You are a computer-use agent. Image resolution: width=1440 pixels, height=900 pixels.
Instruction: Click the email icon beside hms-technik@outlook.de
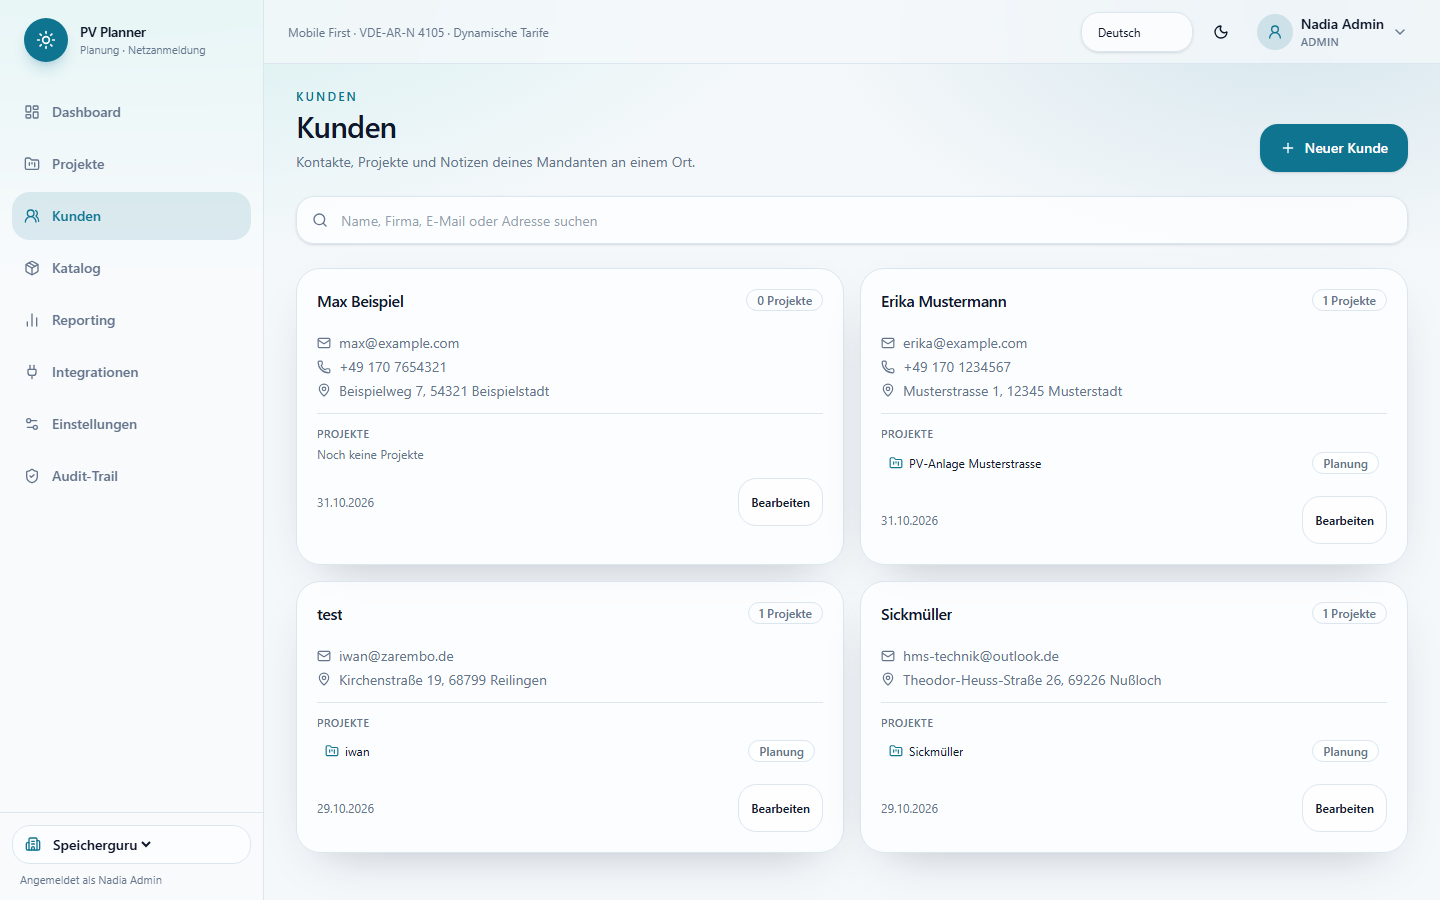(888, 656)
